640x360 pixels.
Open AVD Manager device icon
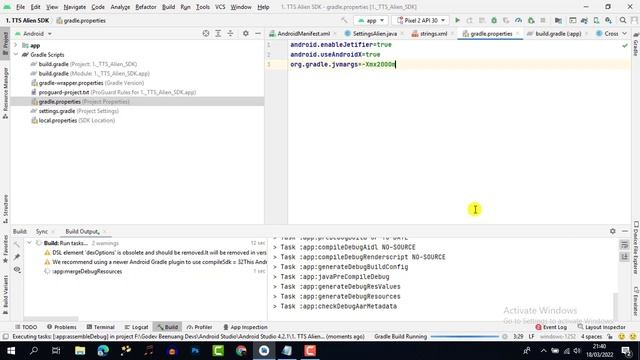point(596,20)
